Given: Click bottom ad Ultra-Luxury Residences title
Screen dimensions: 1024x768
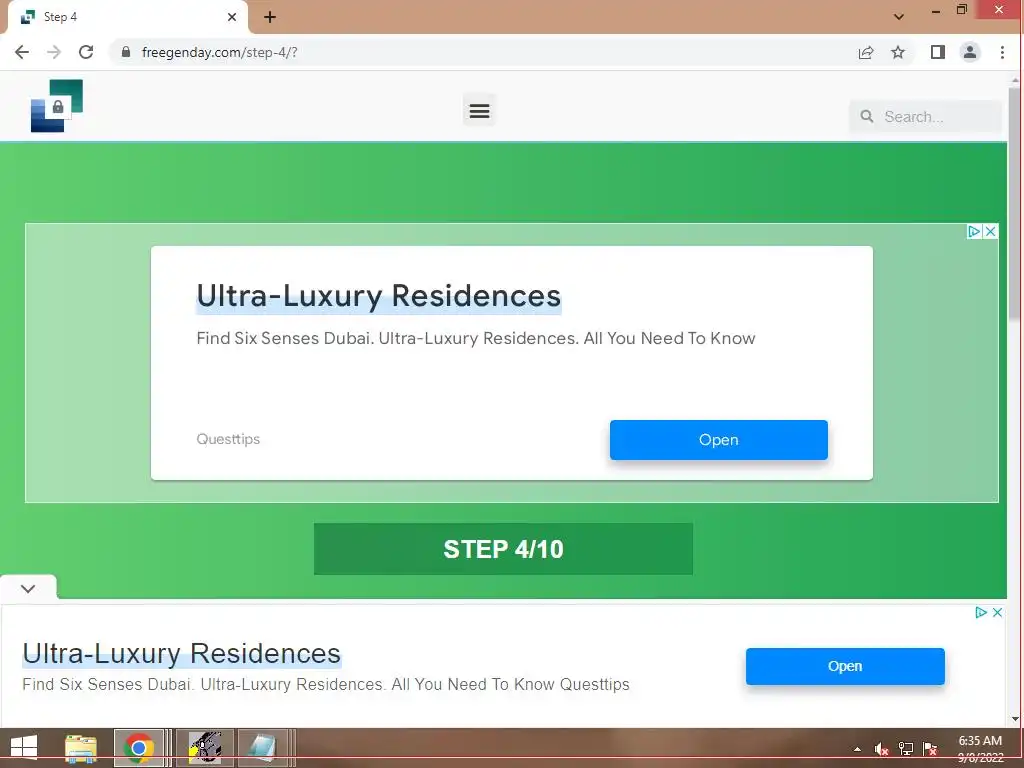Looking at the screenshot, I should pos(182,654).
